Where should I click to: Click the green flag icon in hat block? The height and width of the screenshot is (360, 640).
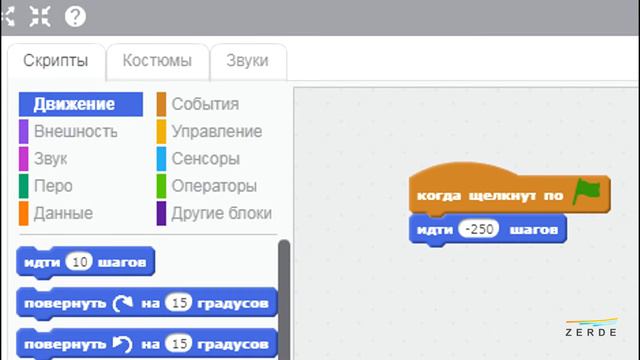[x=587, y=191]
